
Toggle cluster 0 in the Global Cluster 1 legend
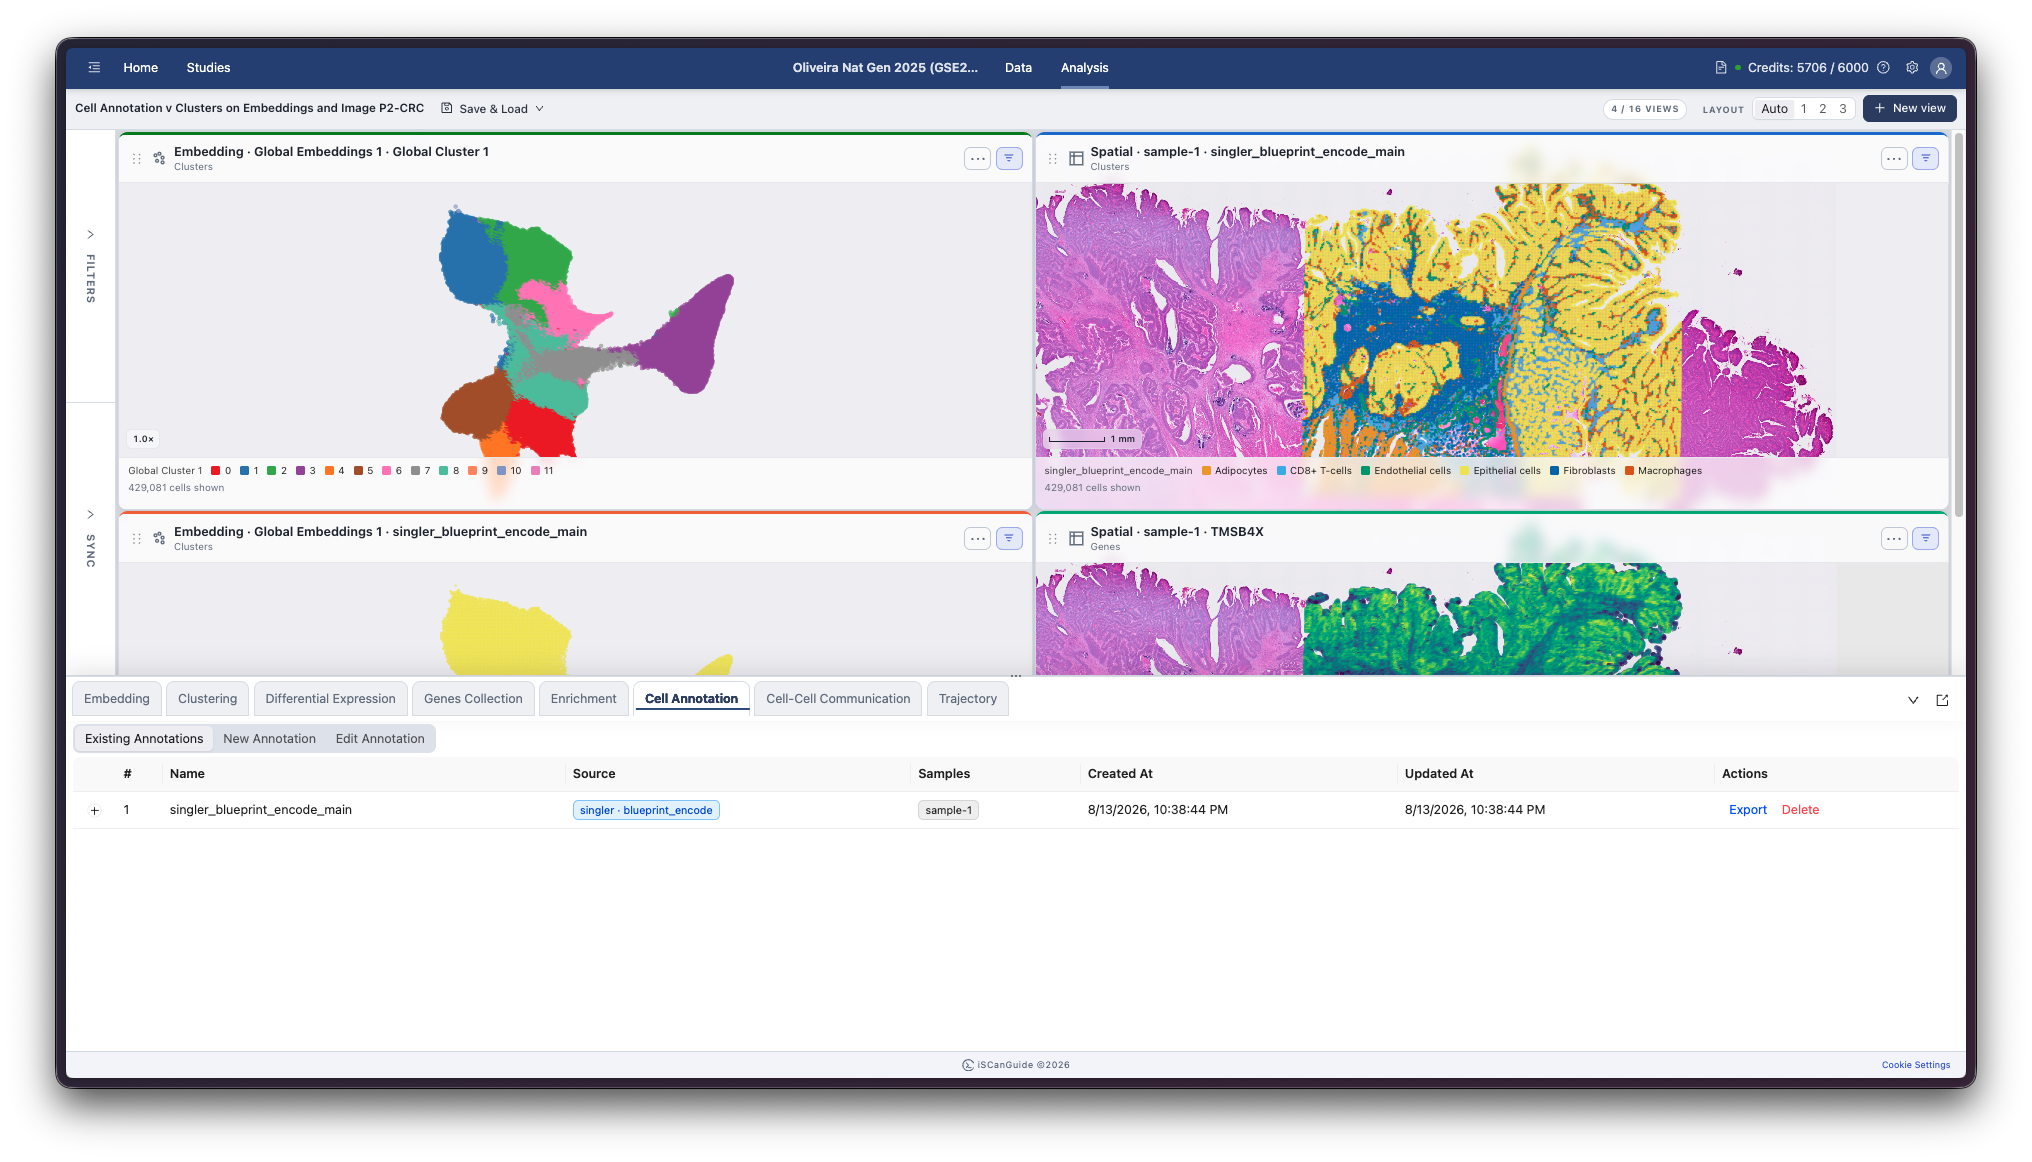221,470
